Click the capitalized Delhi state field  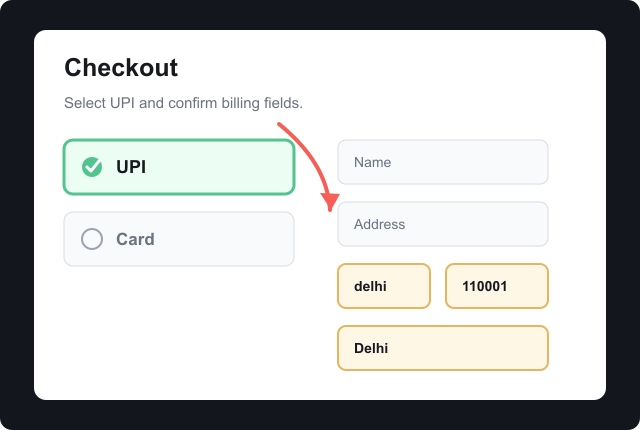click(x=443, y=348)
